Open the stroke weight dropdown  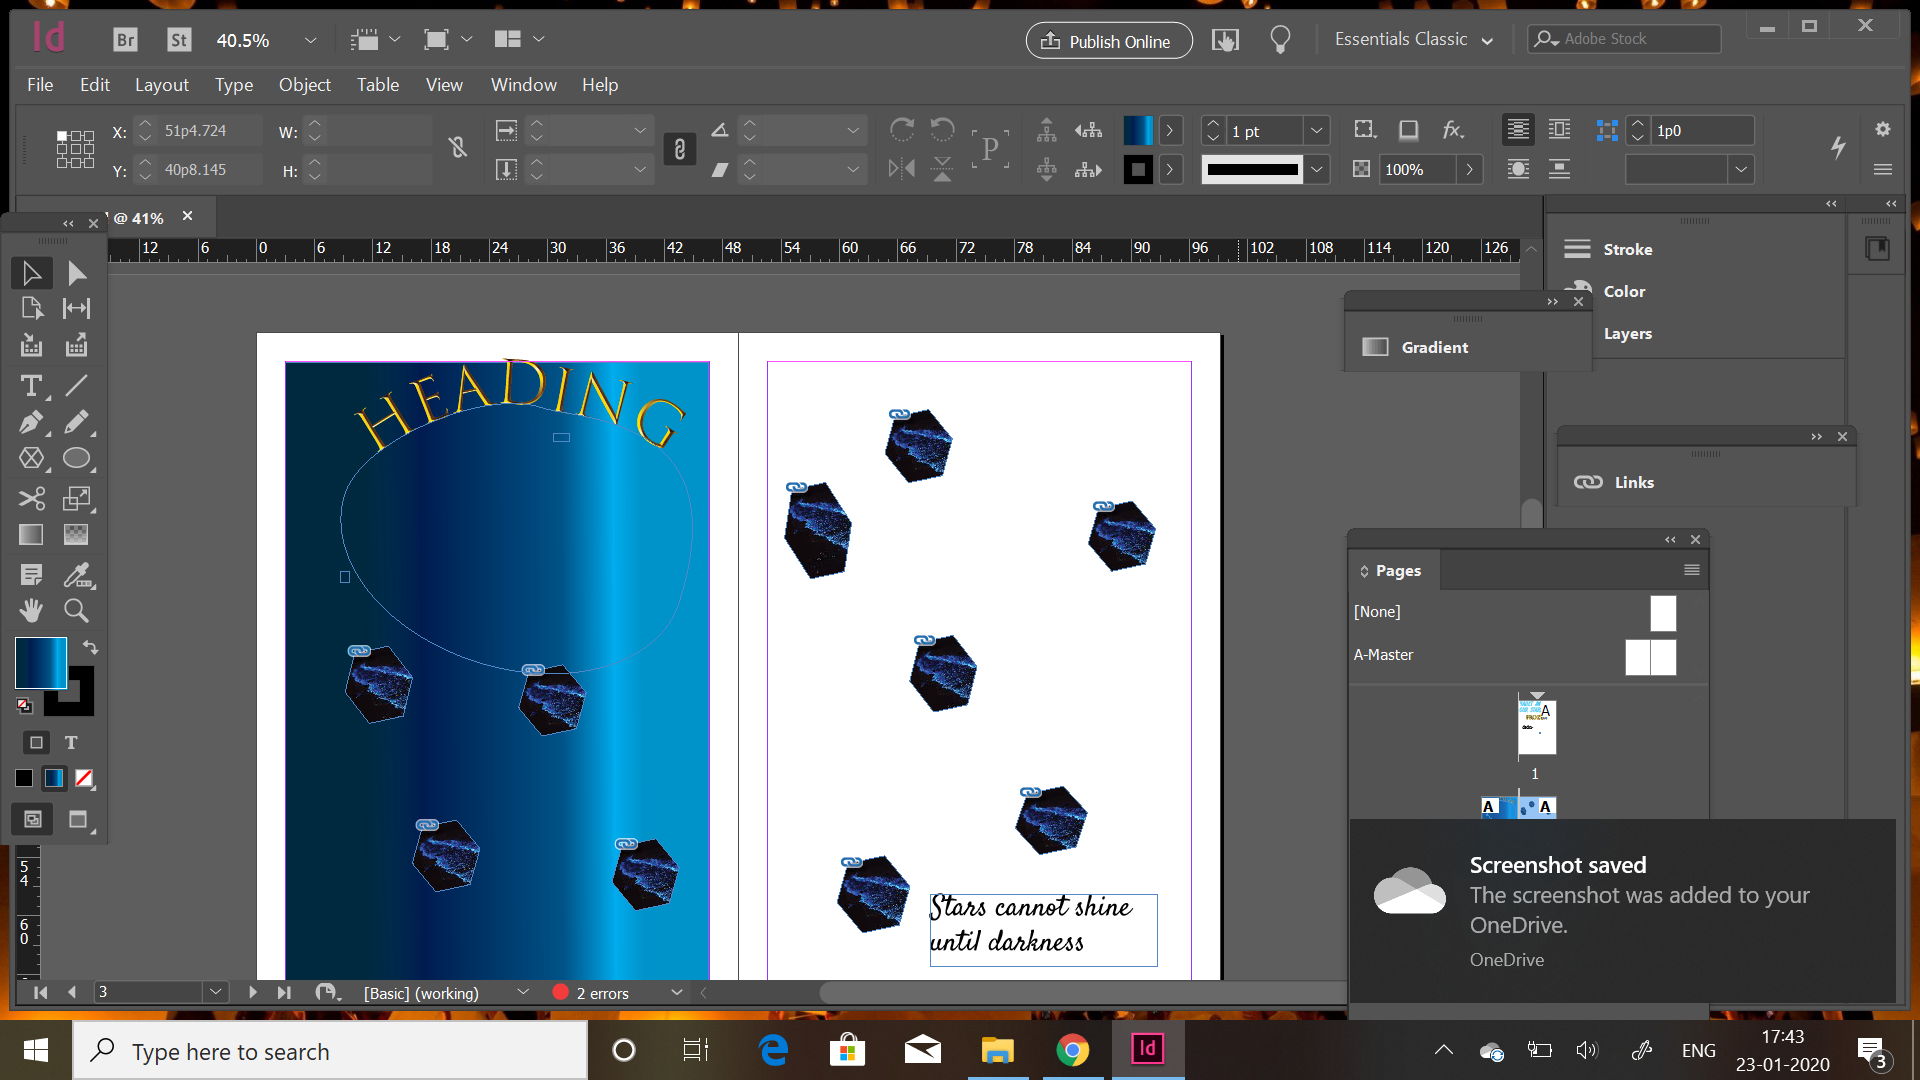pyautogui.click(x=1317, y=131)
